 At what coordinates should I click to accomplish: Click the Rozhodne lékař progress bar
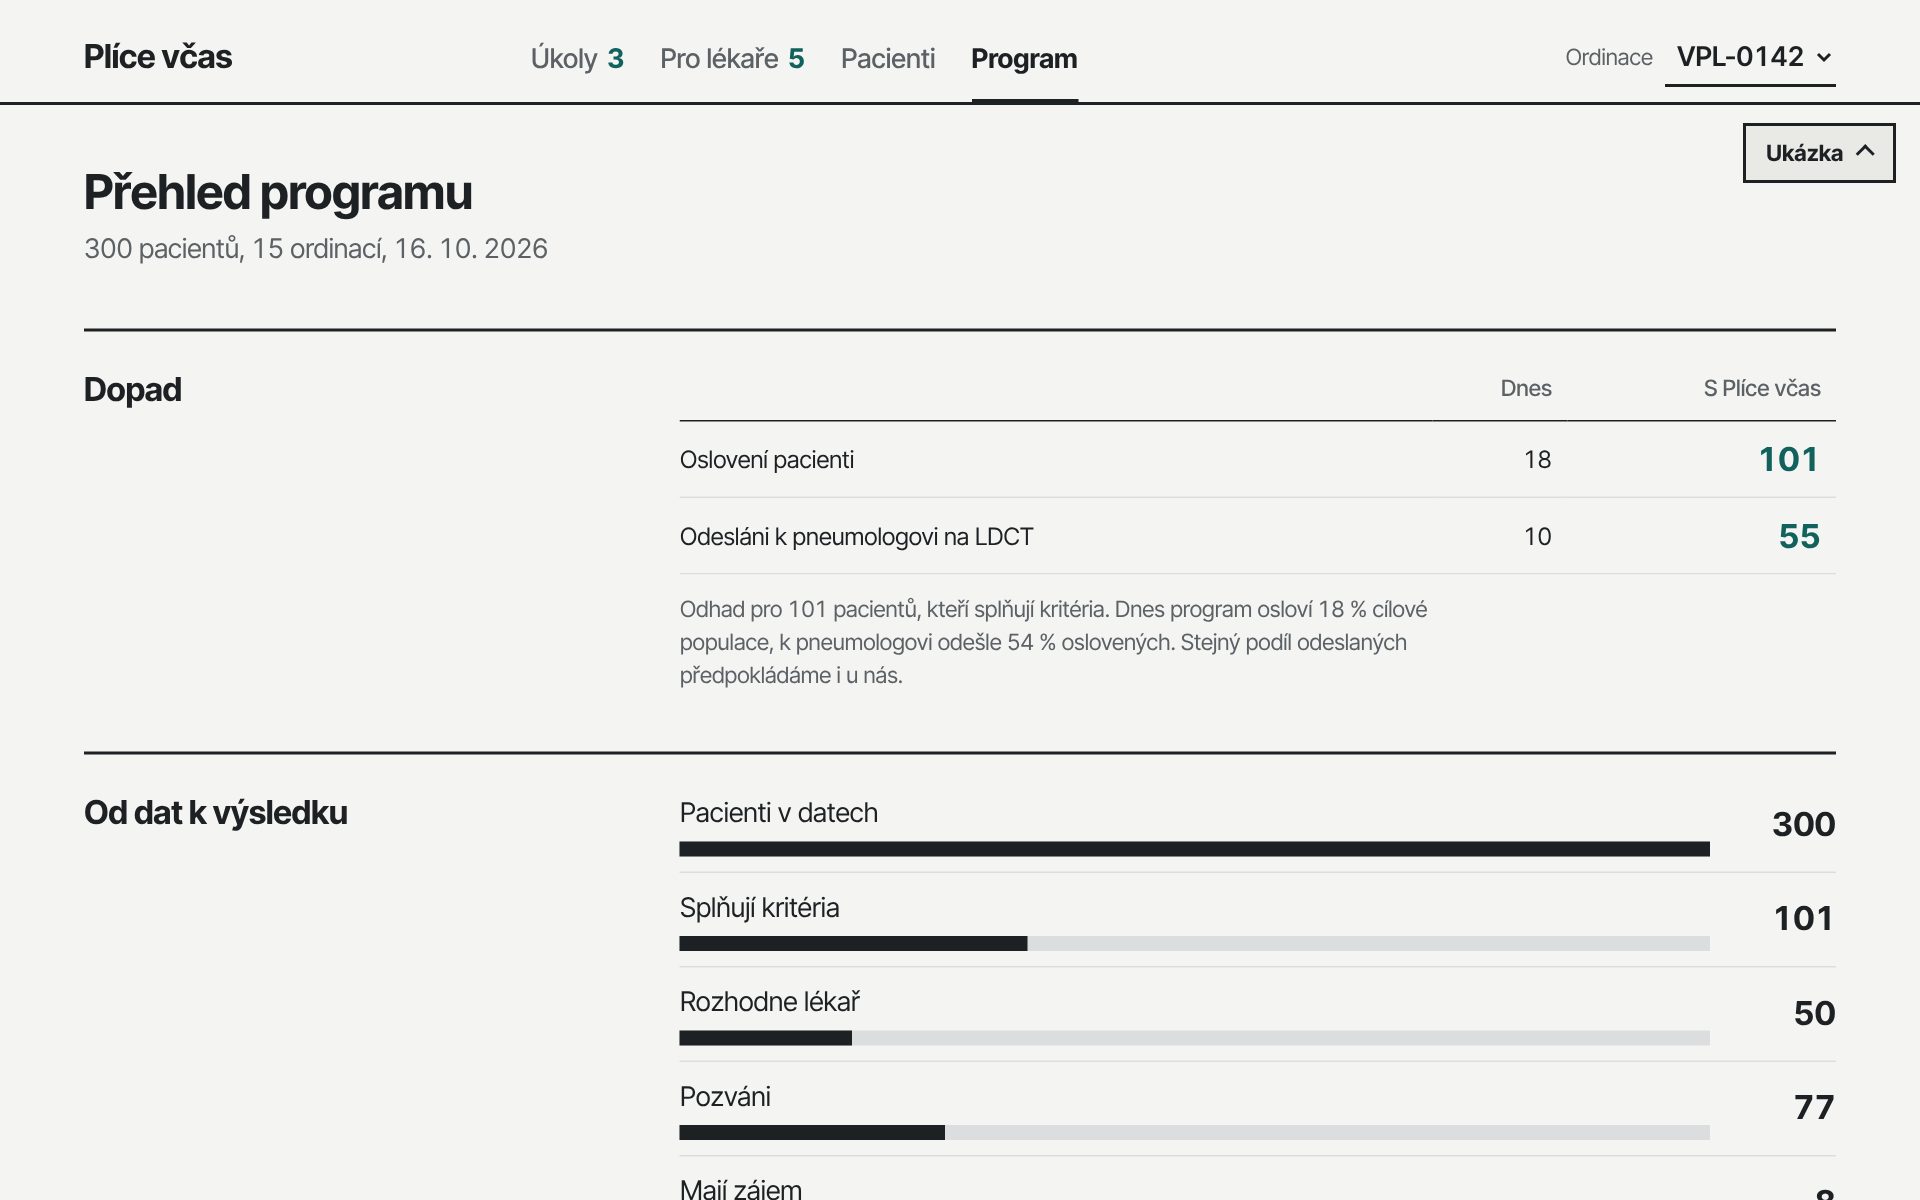1194,1038
